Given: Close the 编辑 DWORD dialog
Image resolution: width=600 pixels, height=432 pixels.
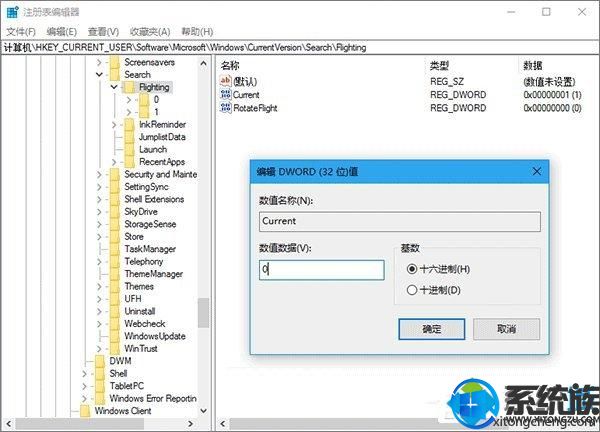Looking at the screenshot, I should 537,171.
